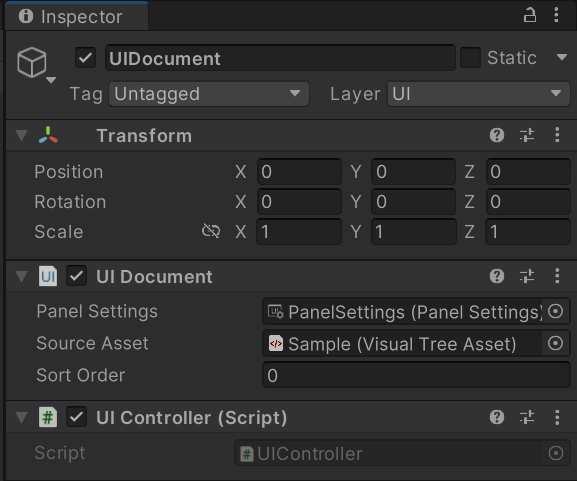This screenshot has height=481, width=577.
Task: Open the Tag dropdown showing Untagged
Action: click(x=209, y=94)
